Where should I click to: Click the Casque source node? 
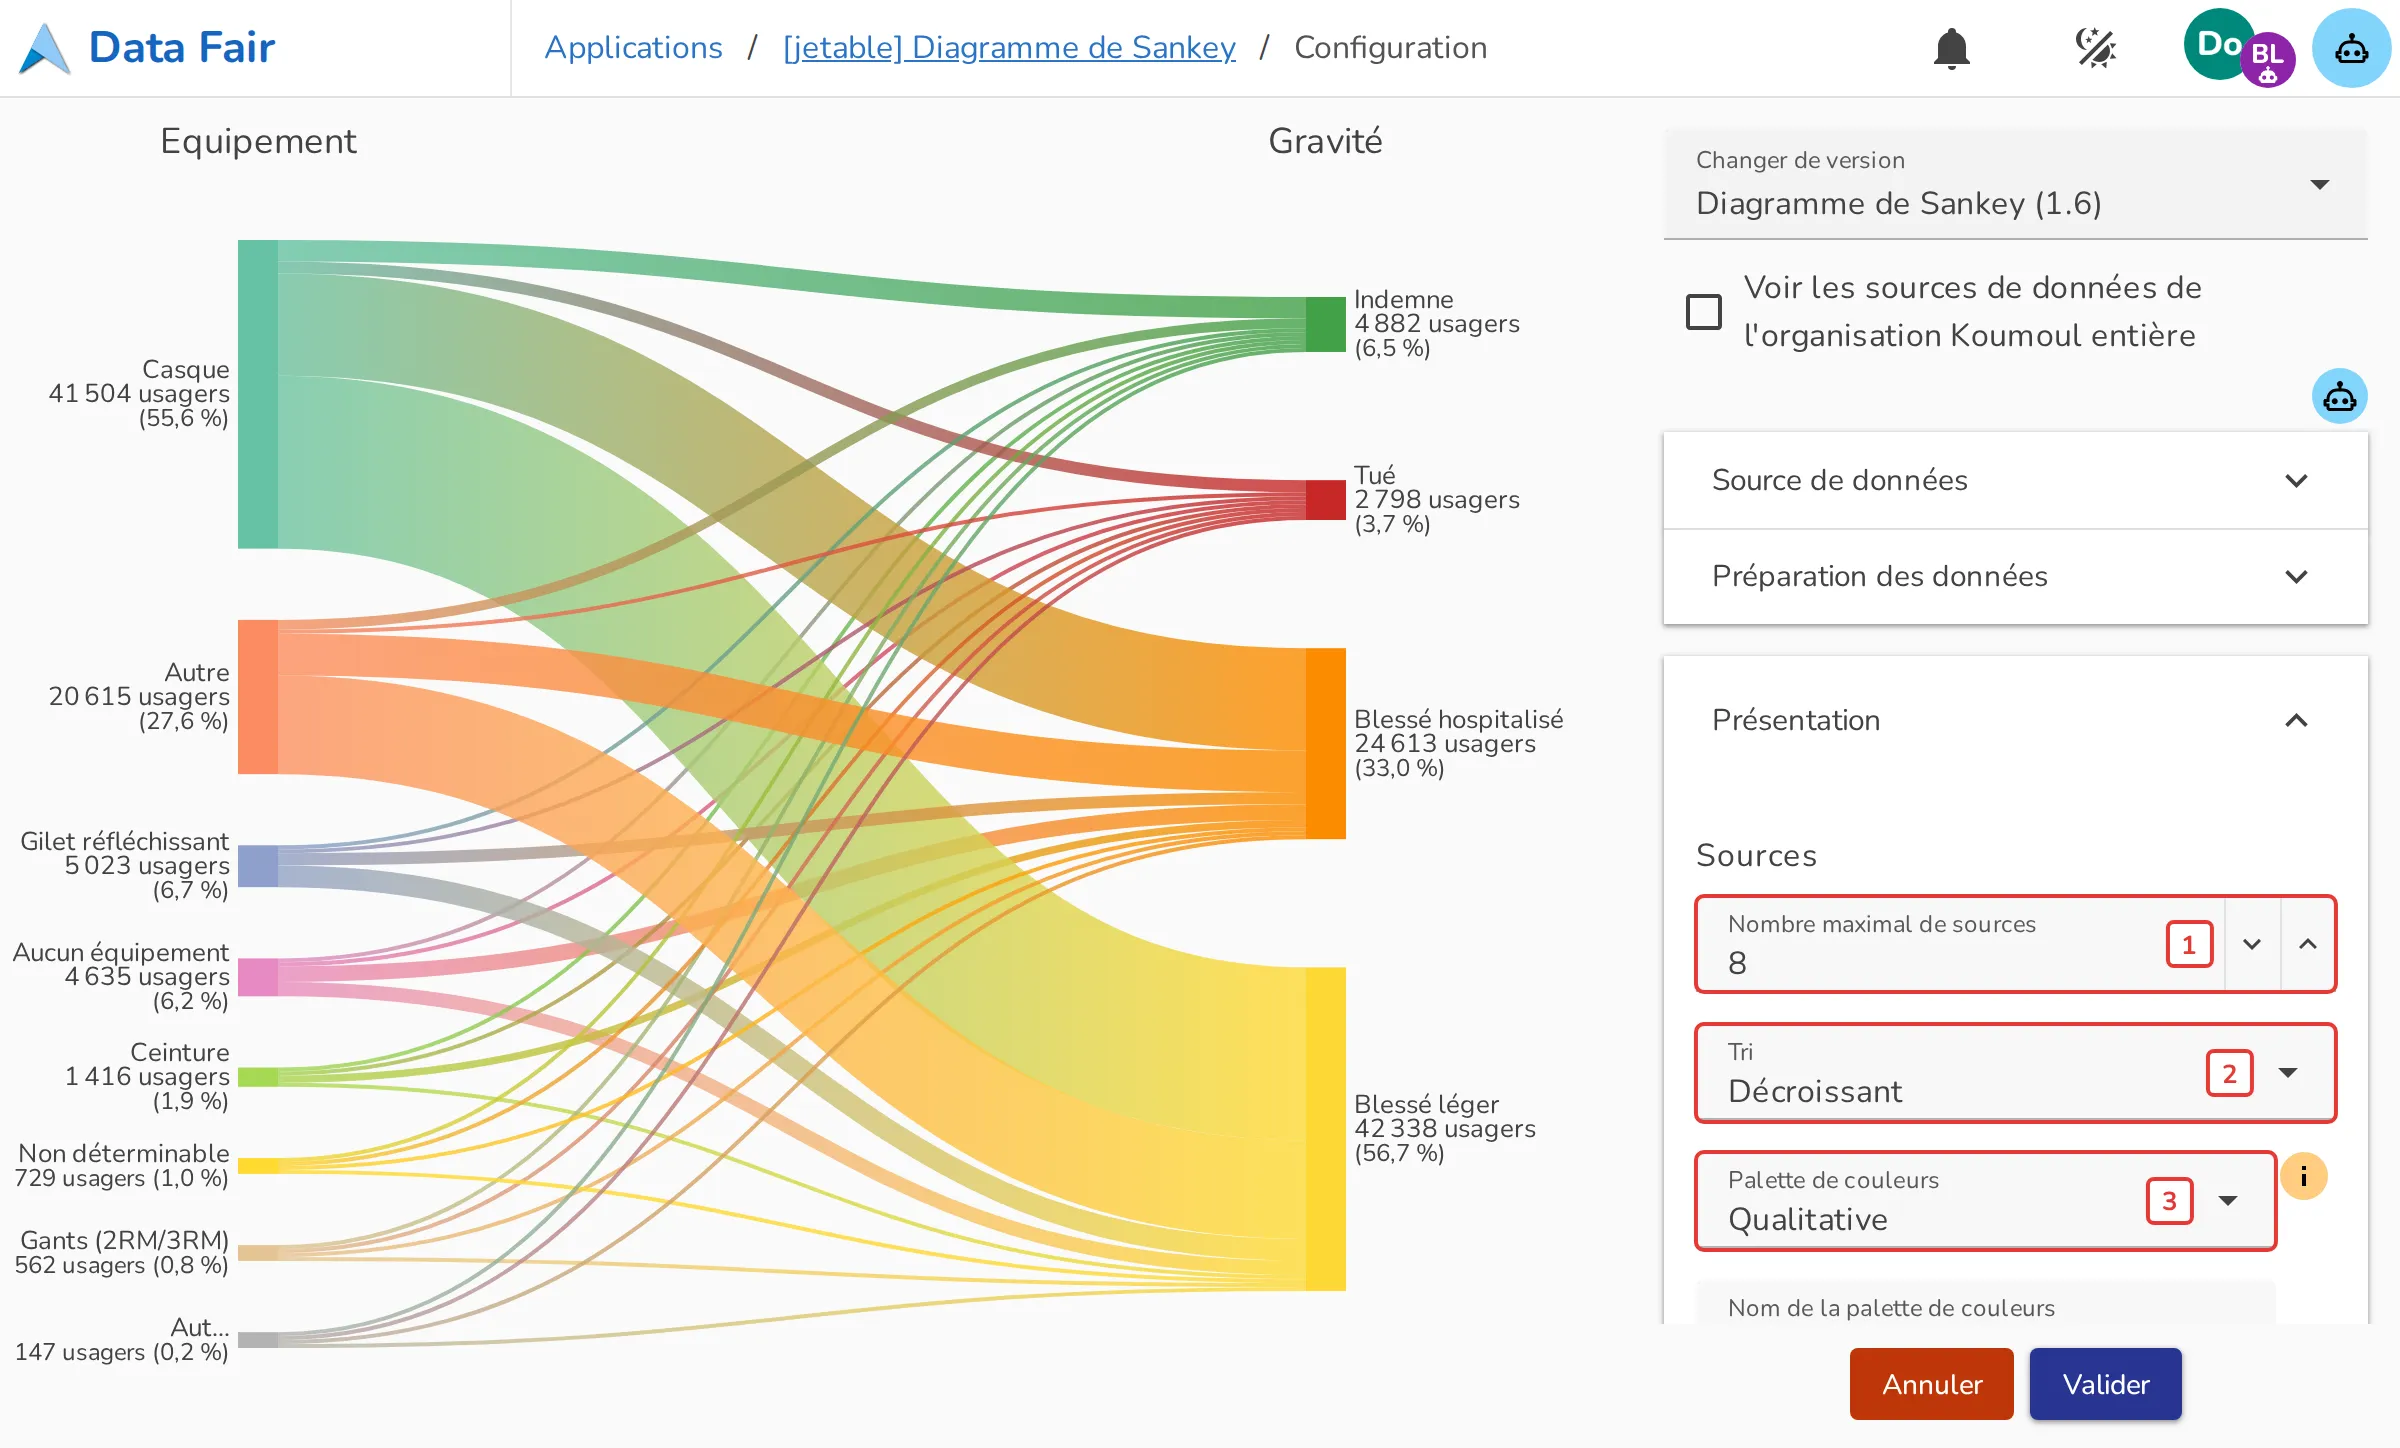(258, 394)
